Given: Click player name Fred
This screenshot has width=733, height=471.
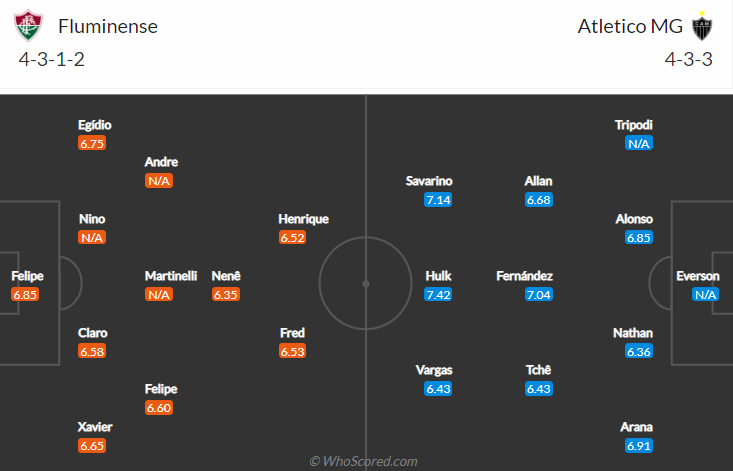Looking at the screenshot, I should coord(292,333).
